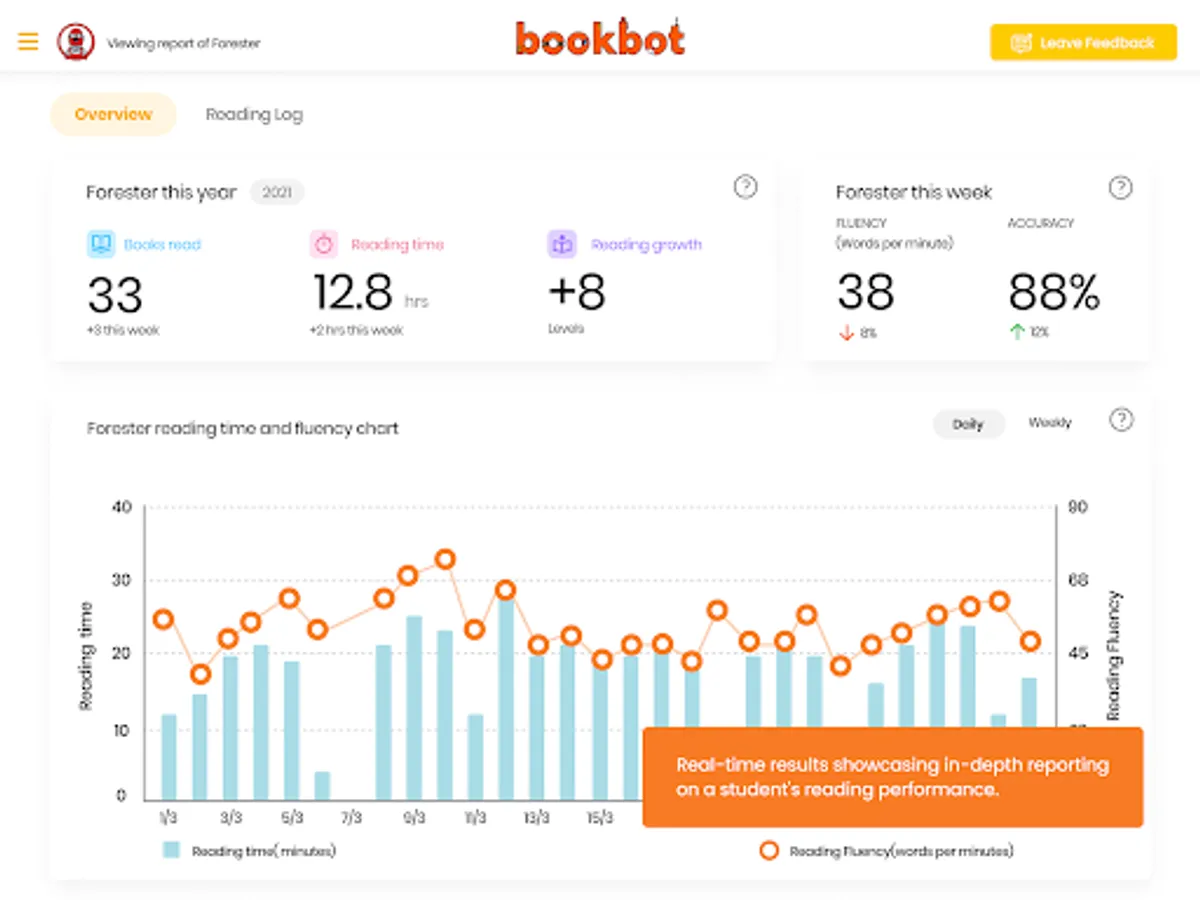Open help for Forester this week

[1121, 188]
